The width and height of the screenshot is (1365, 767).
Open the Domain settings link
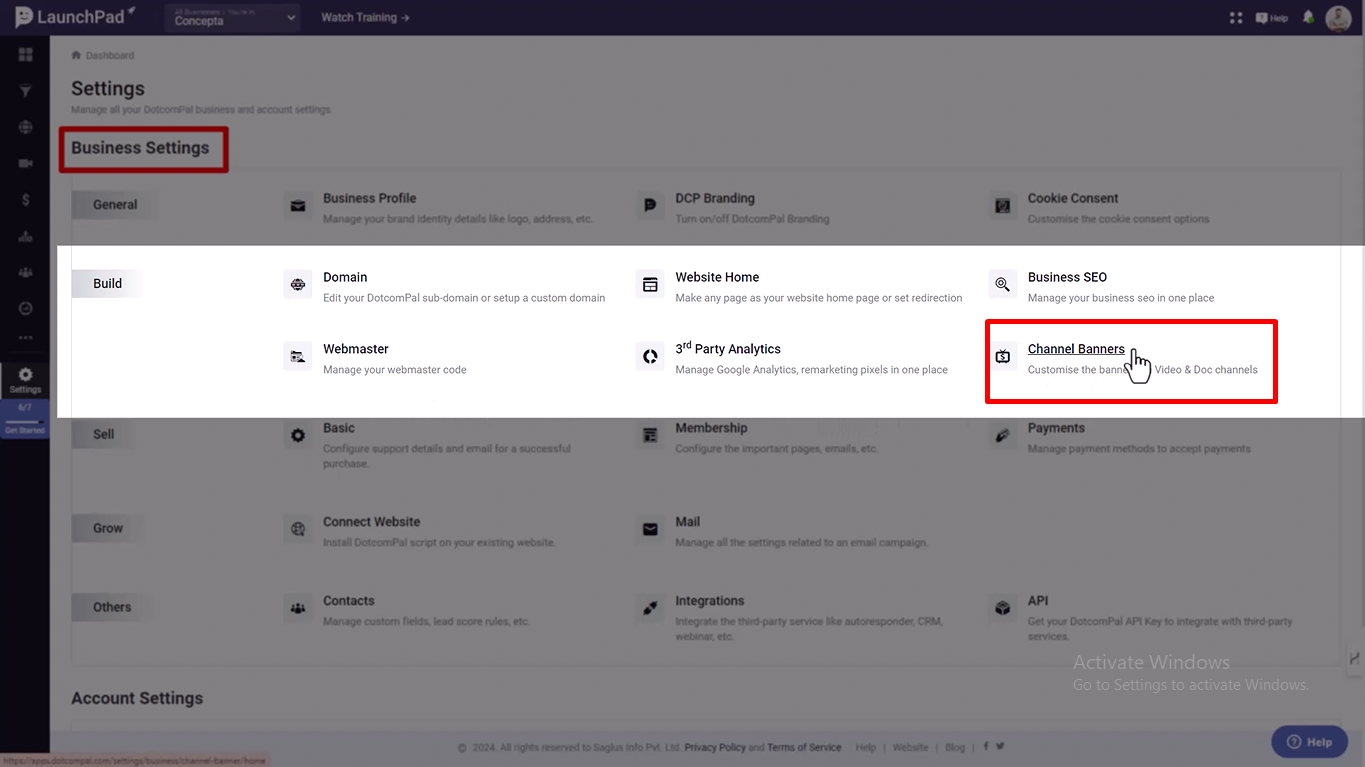click(345, 277)
